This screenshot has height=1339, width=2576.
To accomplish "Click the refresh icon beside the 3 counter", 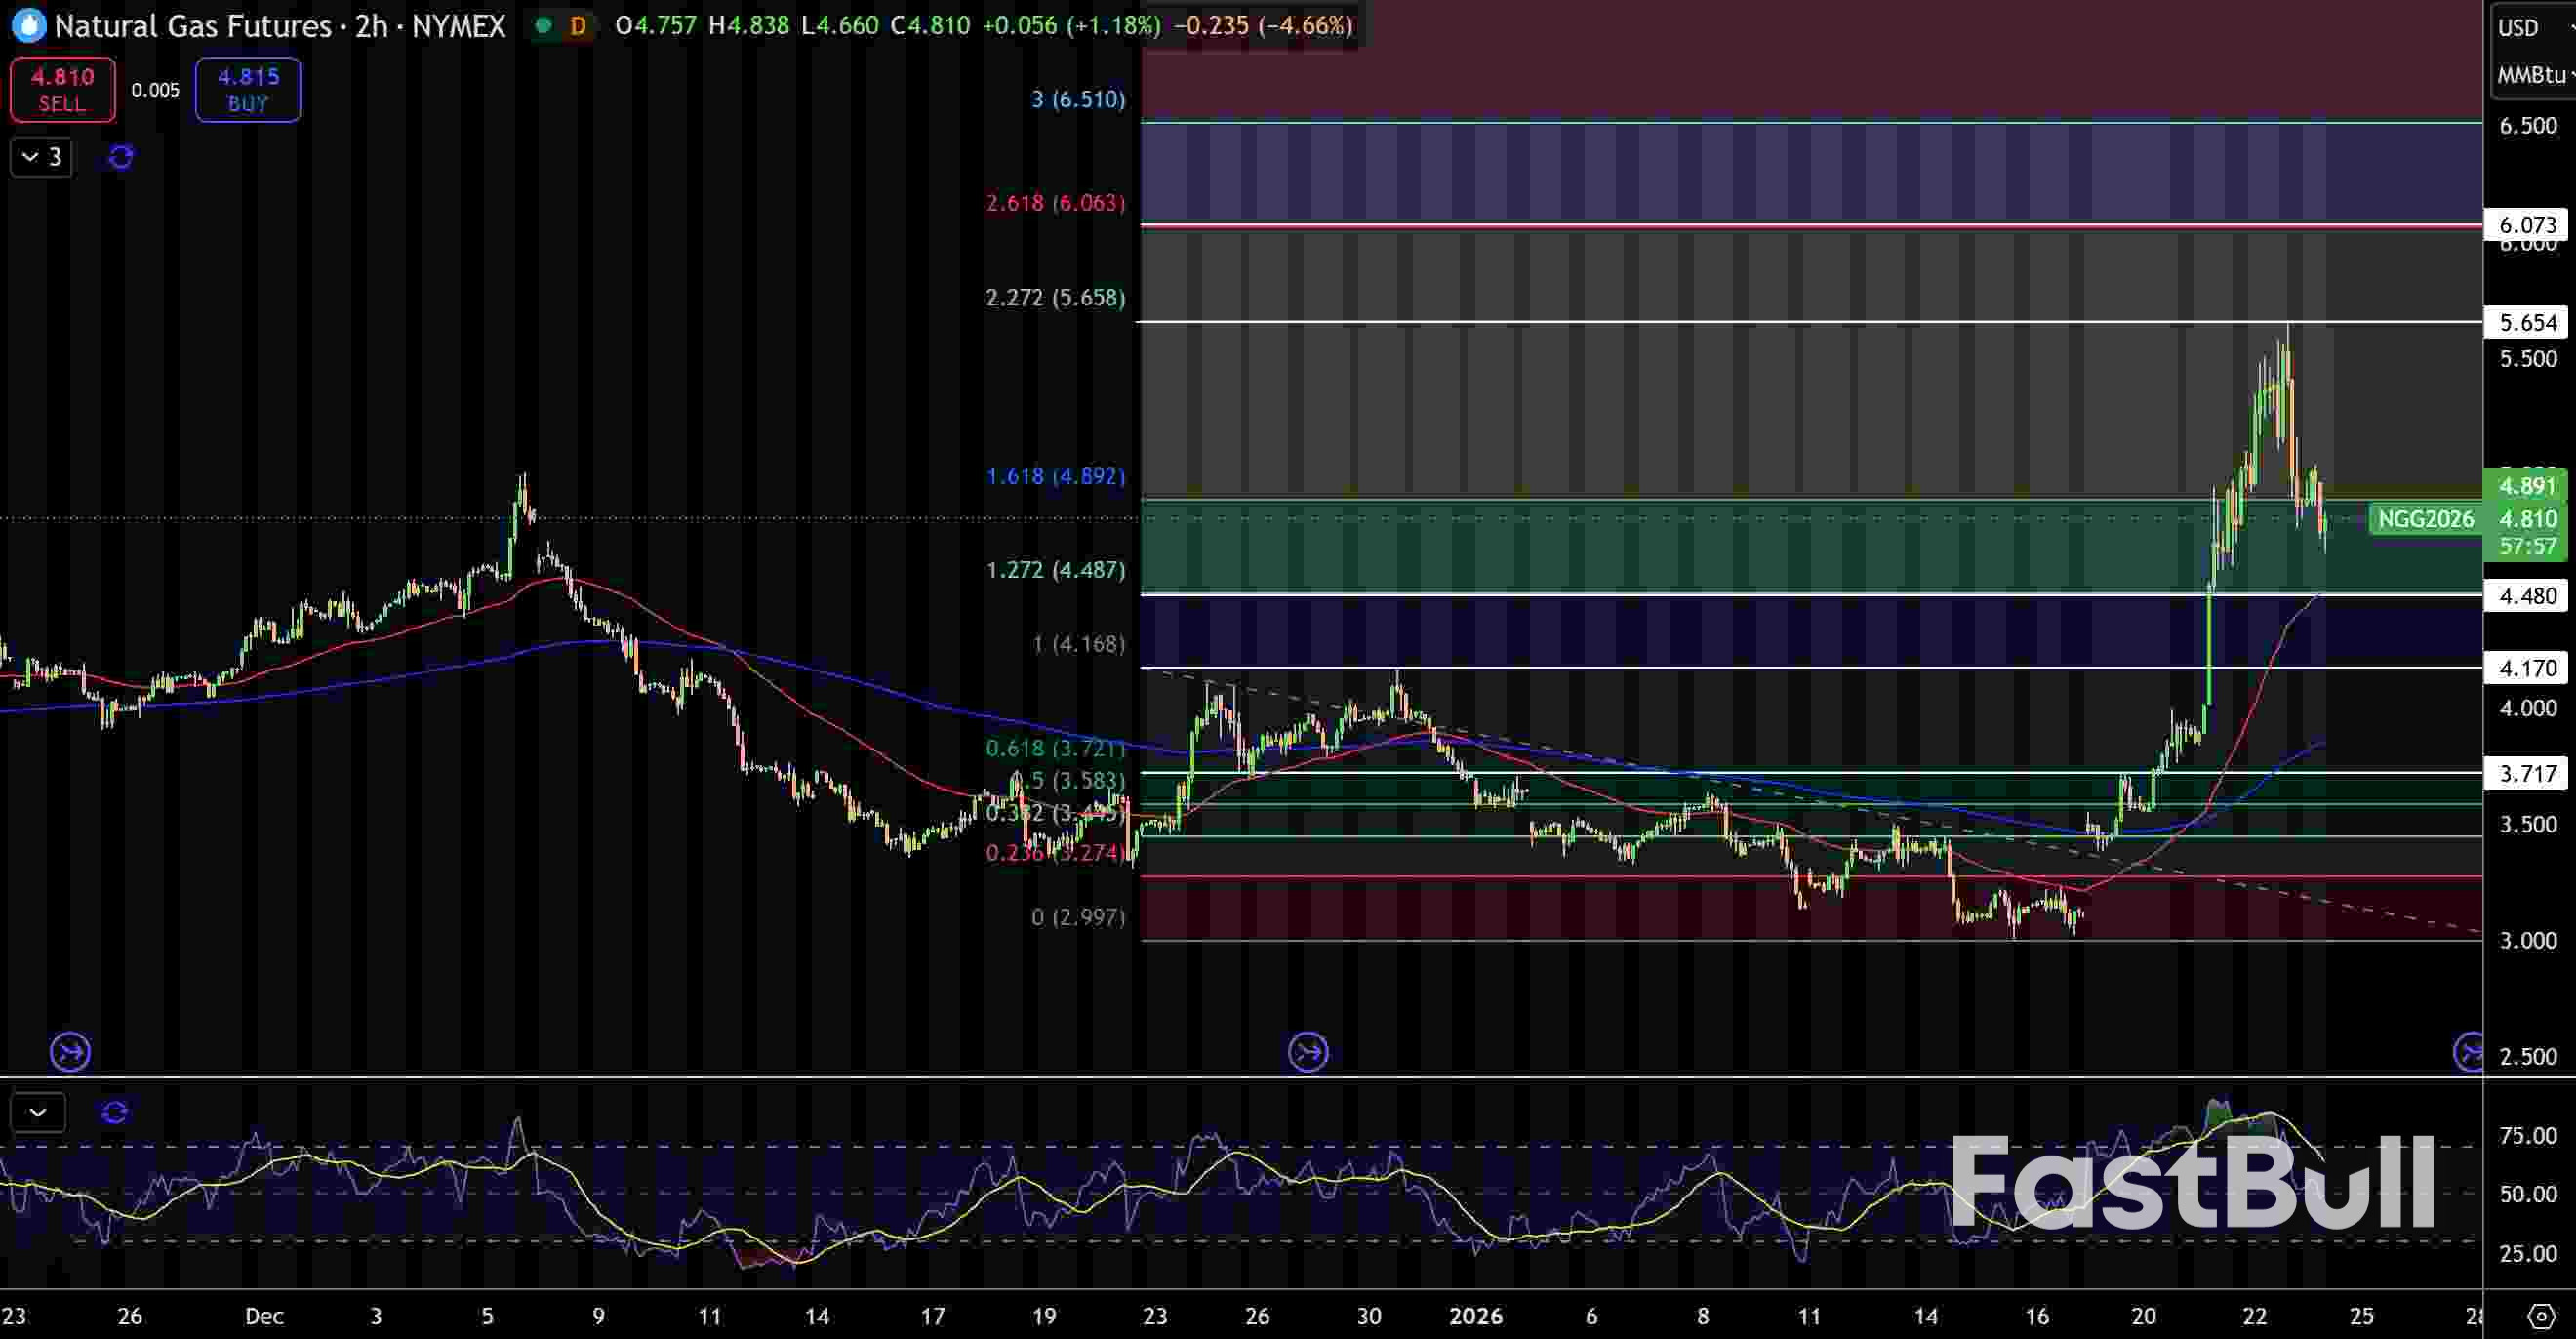I will [119, 157].
